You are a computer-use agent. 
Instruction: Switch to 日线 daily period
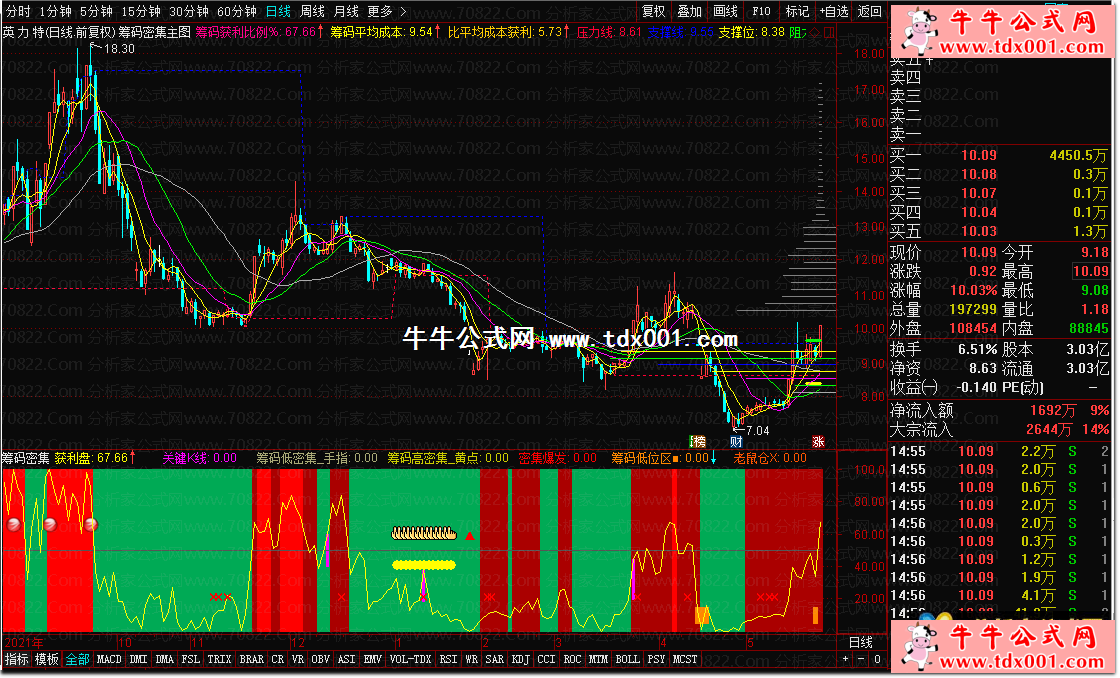pyautogui.click(x=280, y=11)
